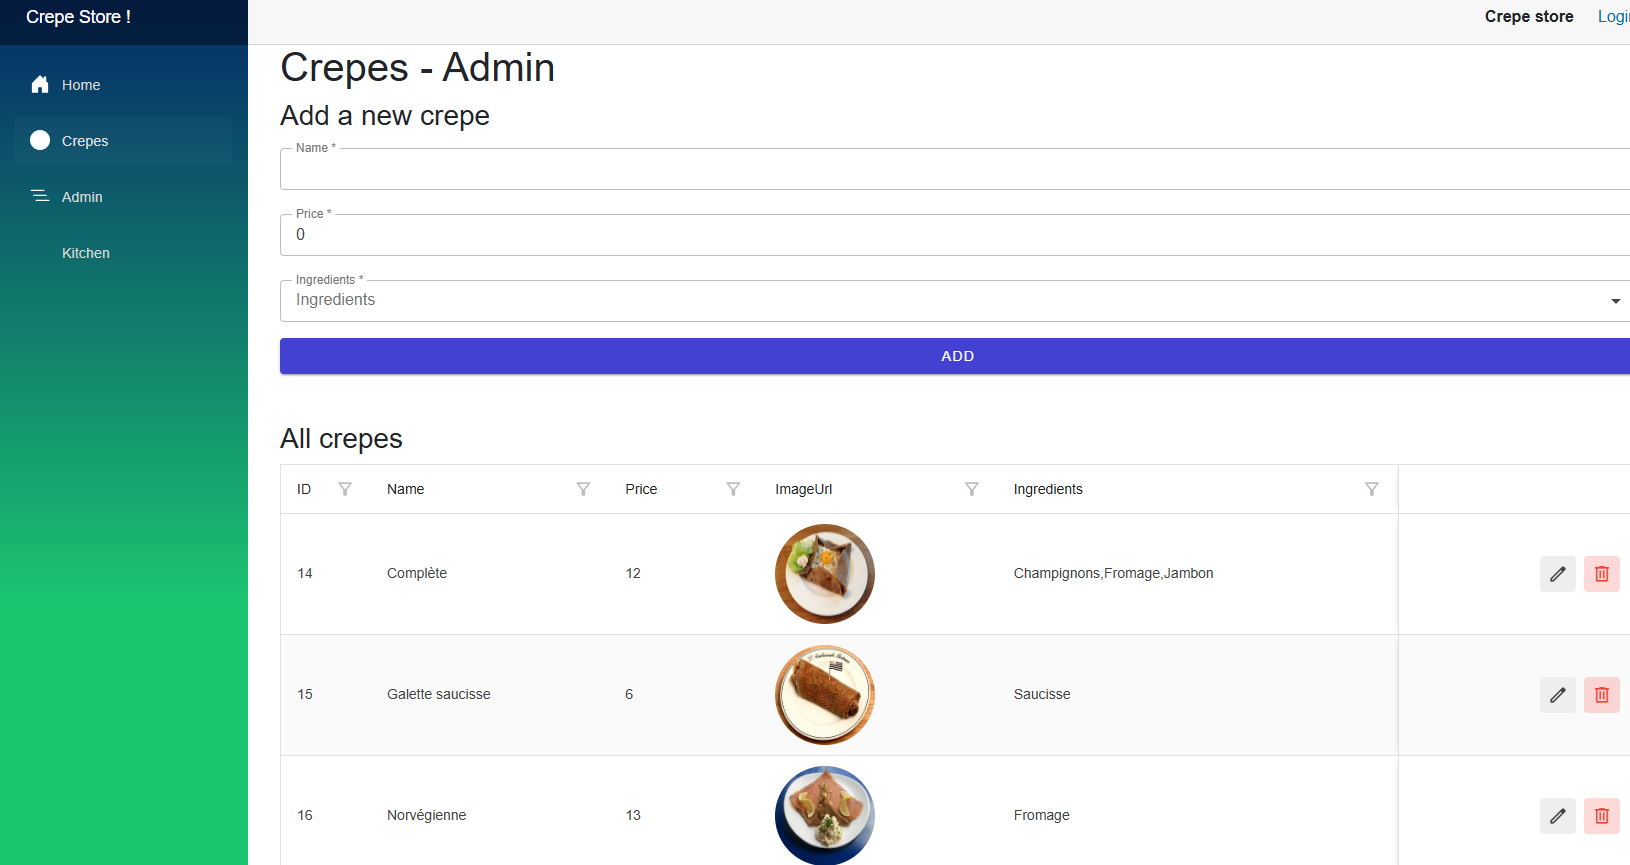Open the ID column filter icon

(x=345, y=489)
